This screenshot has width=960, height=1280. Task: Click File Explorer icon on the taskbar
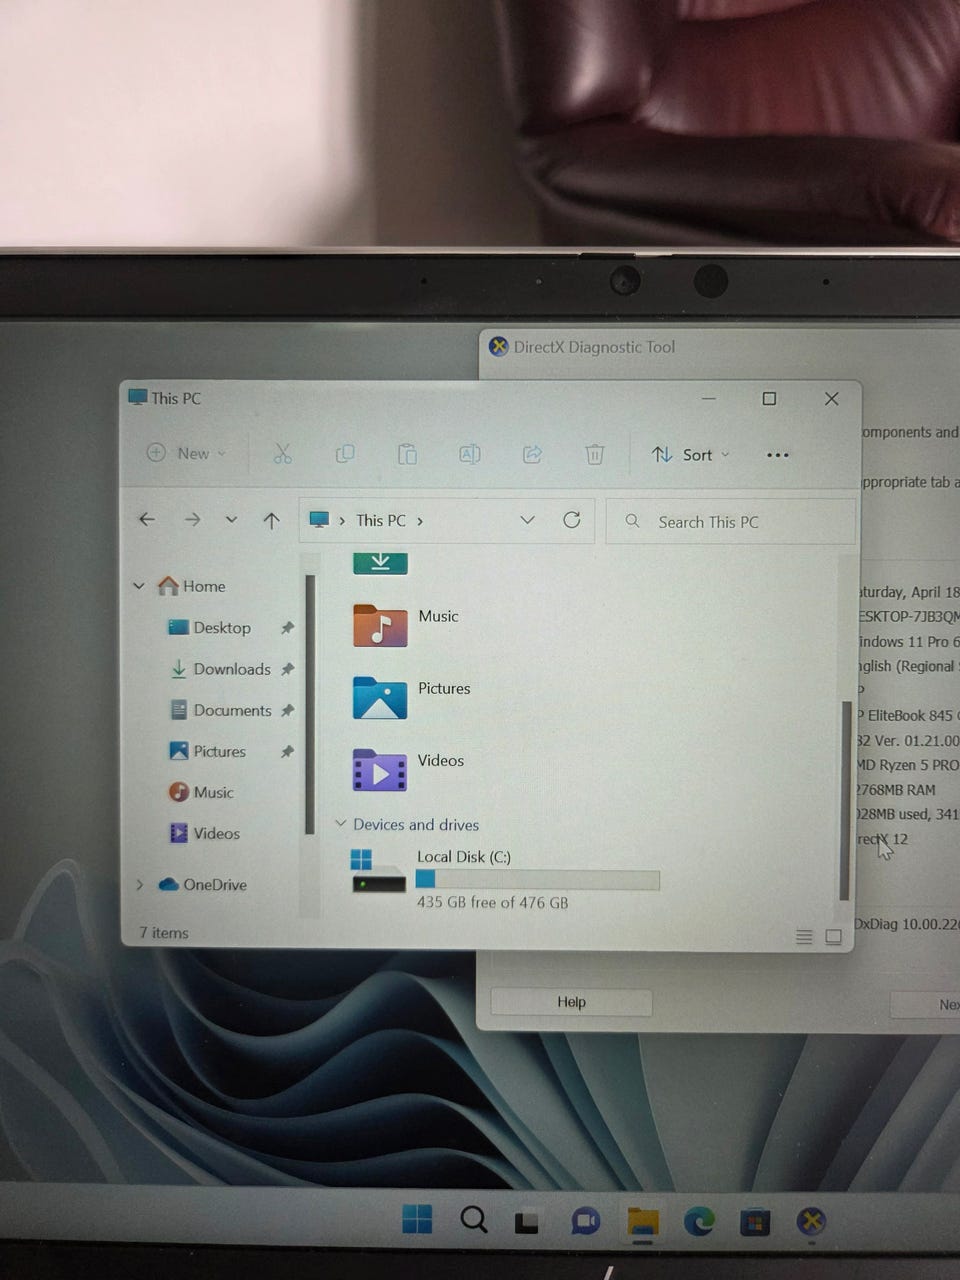point(642,1221)
